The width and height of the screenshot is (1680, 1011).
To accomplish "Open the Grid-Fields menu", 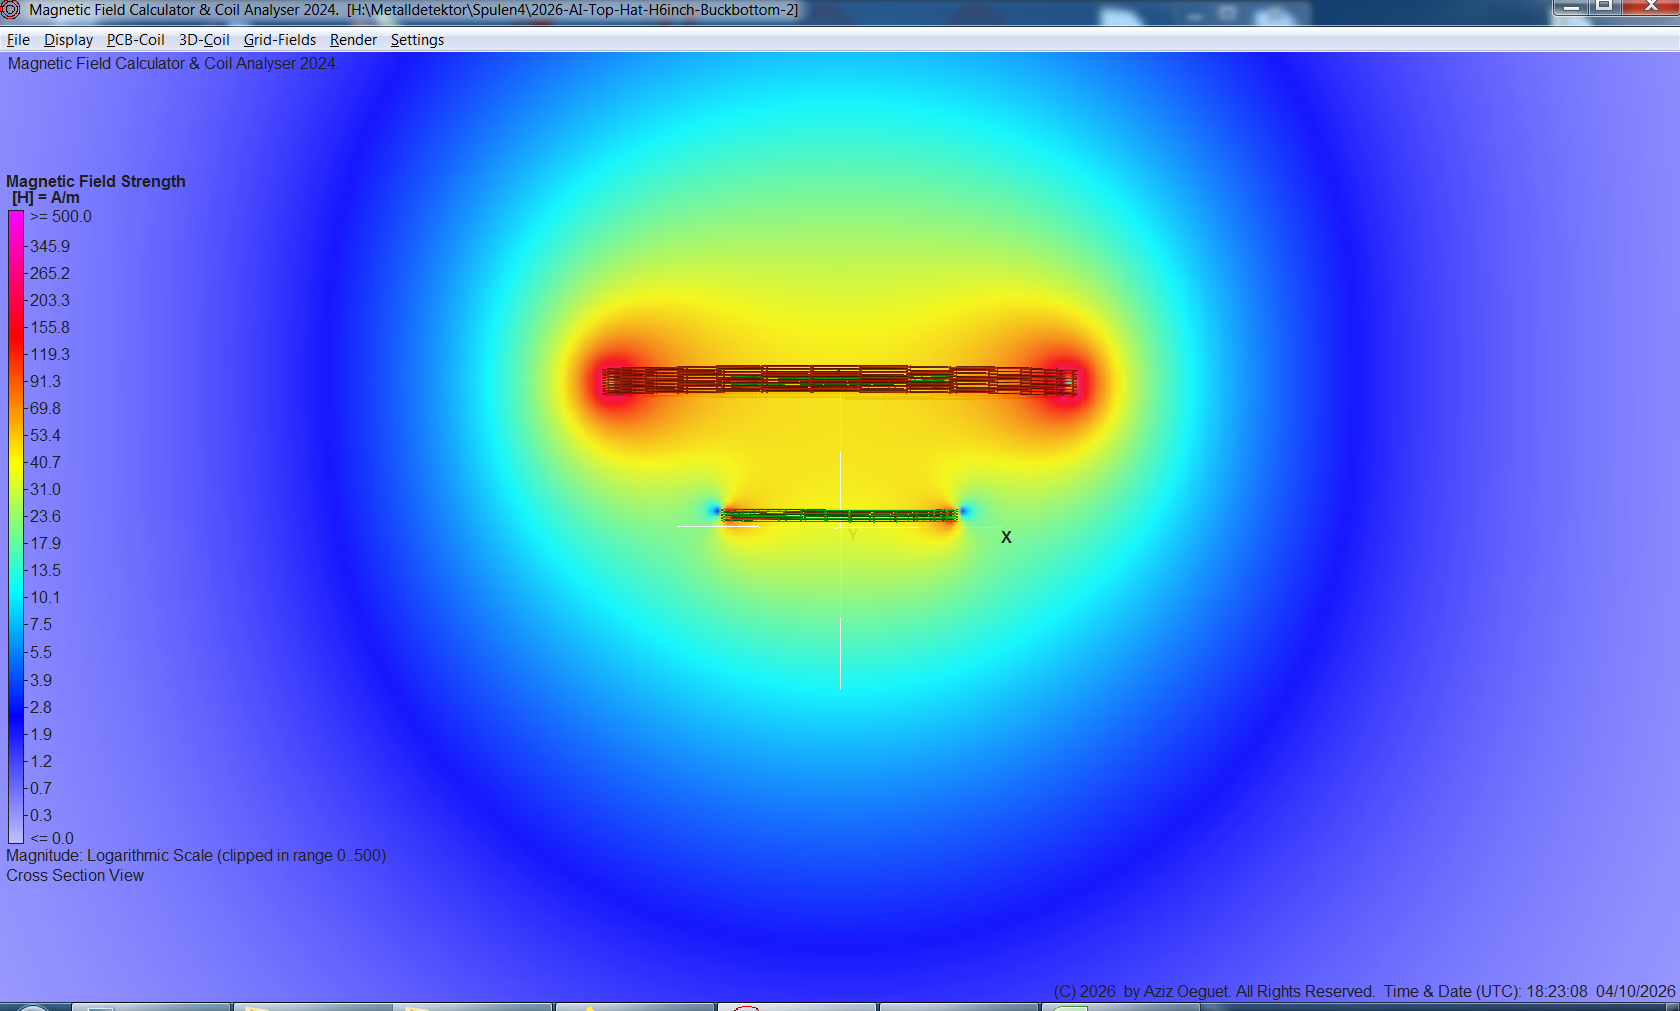I will click(279, 40).
